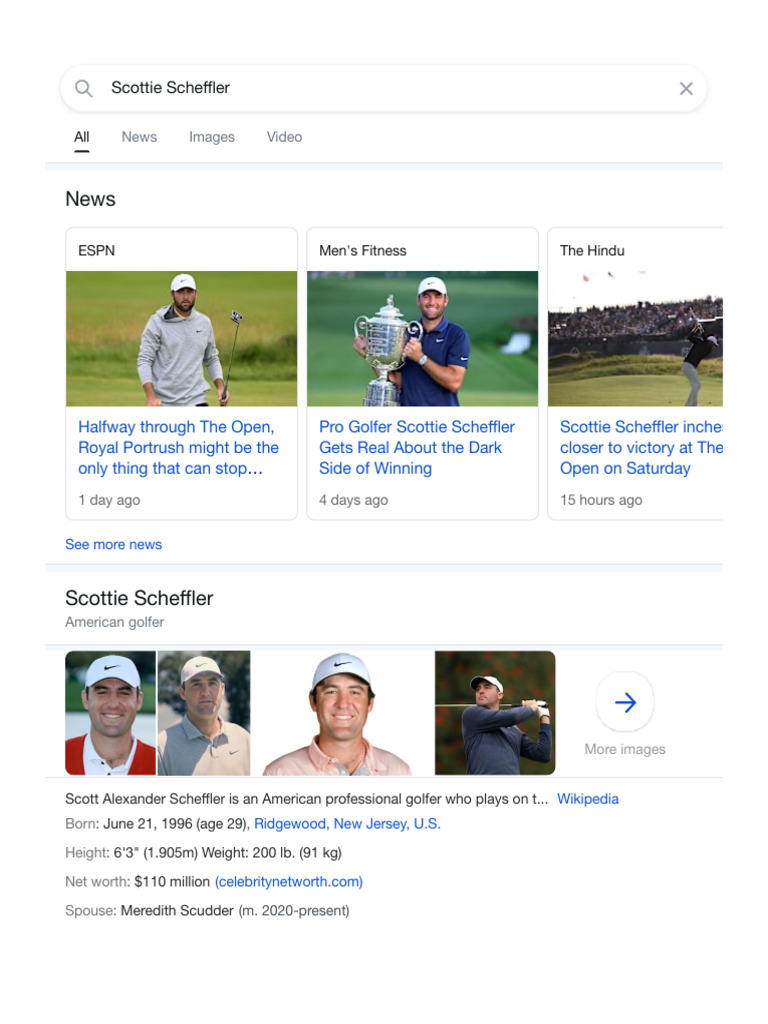This screenshot has height=1024, width=768.
Task: Click the More images arrow button
Action: coord(625,703)
